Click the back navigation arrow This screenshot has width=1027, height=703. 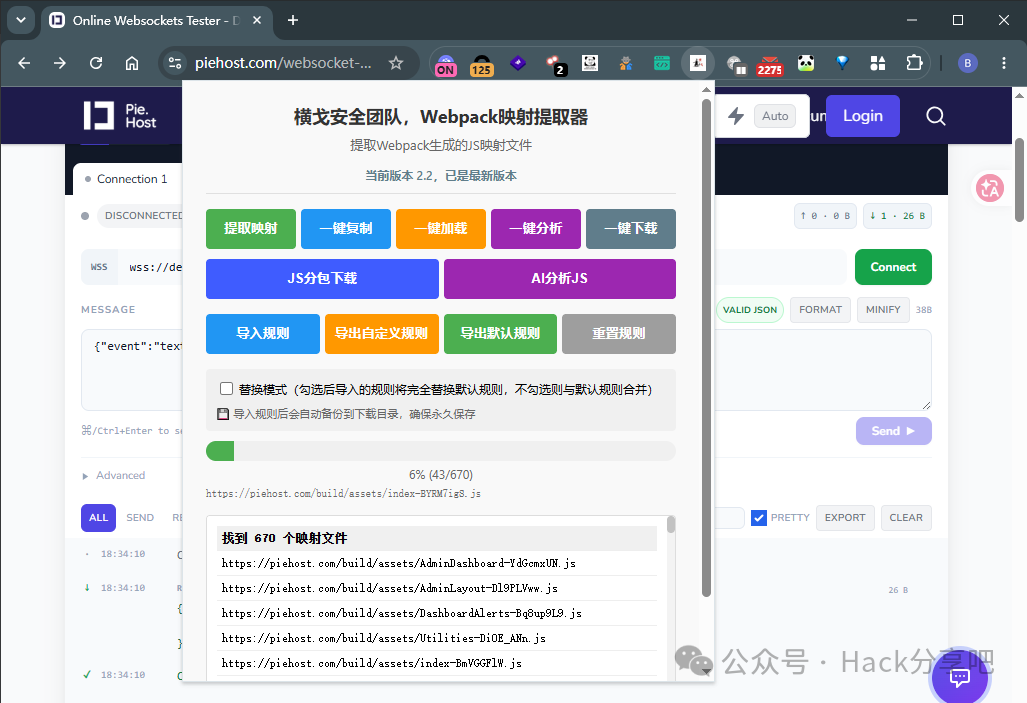point(24,63)
